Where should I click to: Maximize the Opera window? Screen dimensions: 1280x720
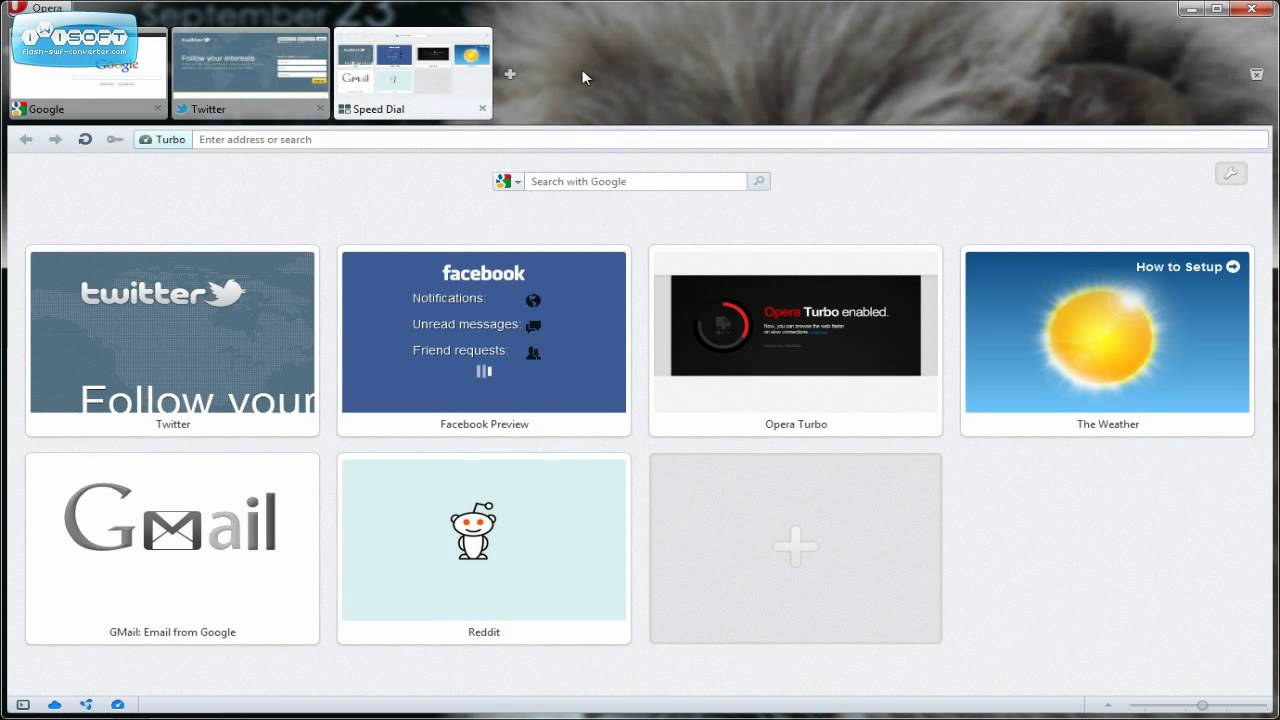click(1217, 8)
